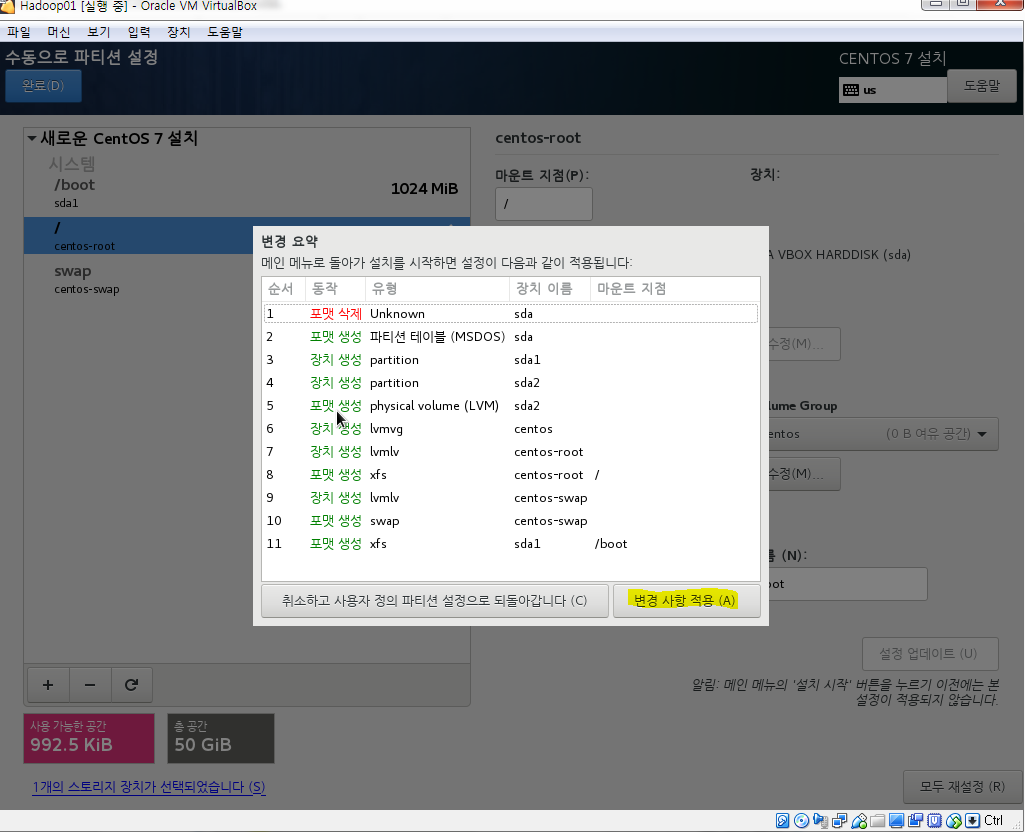Select row 11 xfs sda1 /boot
Image resolution: width=1025 pixels, height=832 pixels.
[x=511, y=544]
